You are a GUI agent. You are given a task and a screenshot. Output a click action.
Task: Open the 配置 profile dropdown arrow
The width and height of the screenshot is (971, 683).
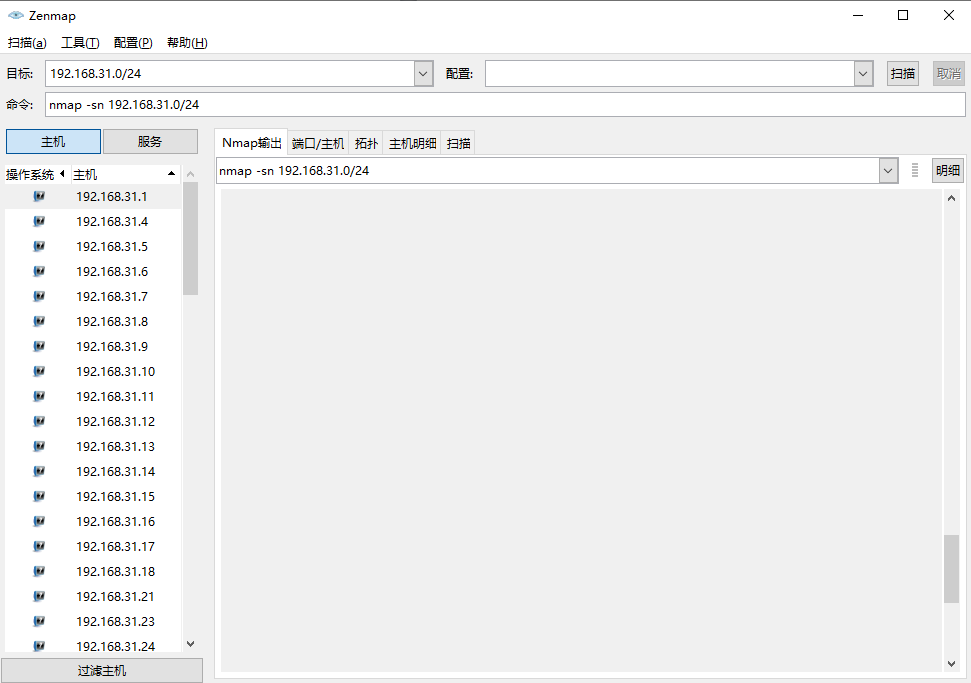click(x=863, y=74)
